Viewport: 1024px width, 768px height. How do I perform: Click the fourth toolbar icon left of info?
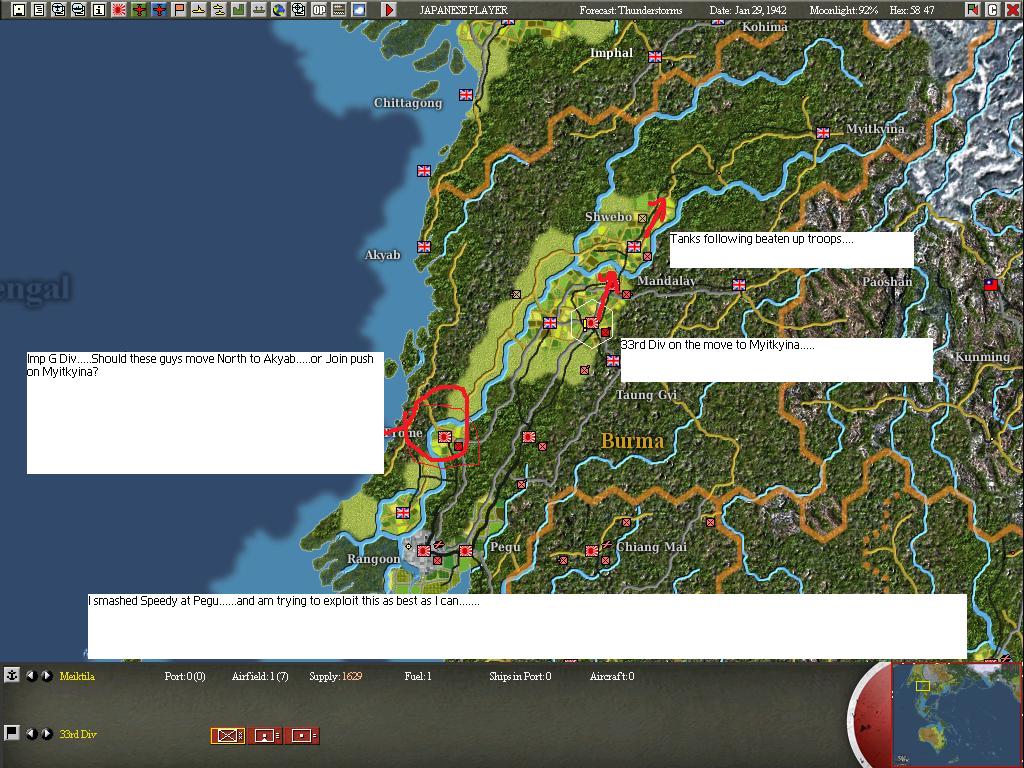[79, 10]
